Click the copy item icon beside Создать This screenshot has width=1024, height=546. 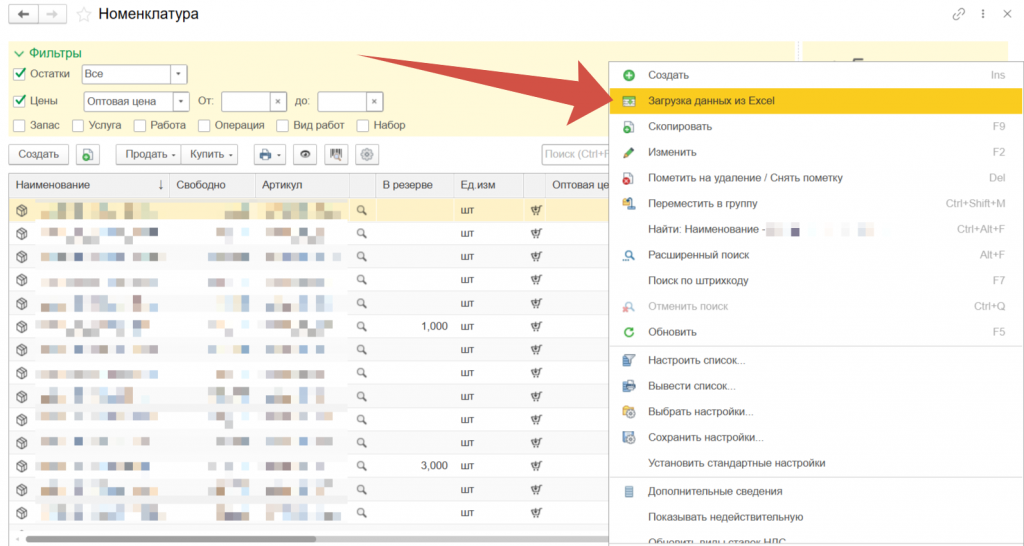click(x=87, y=155)
